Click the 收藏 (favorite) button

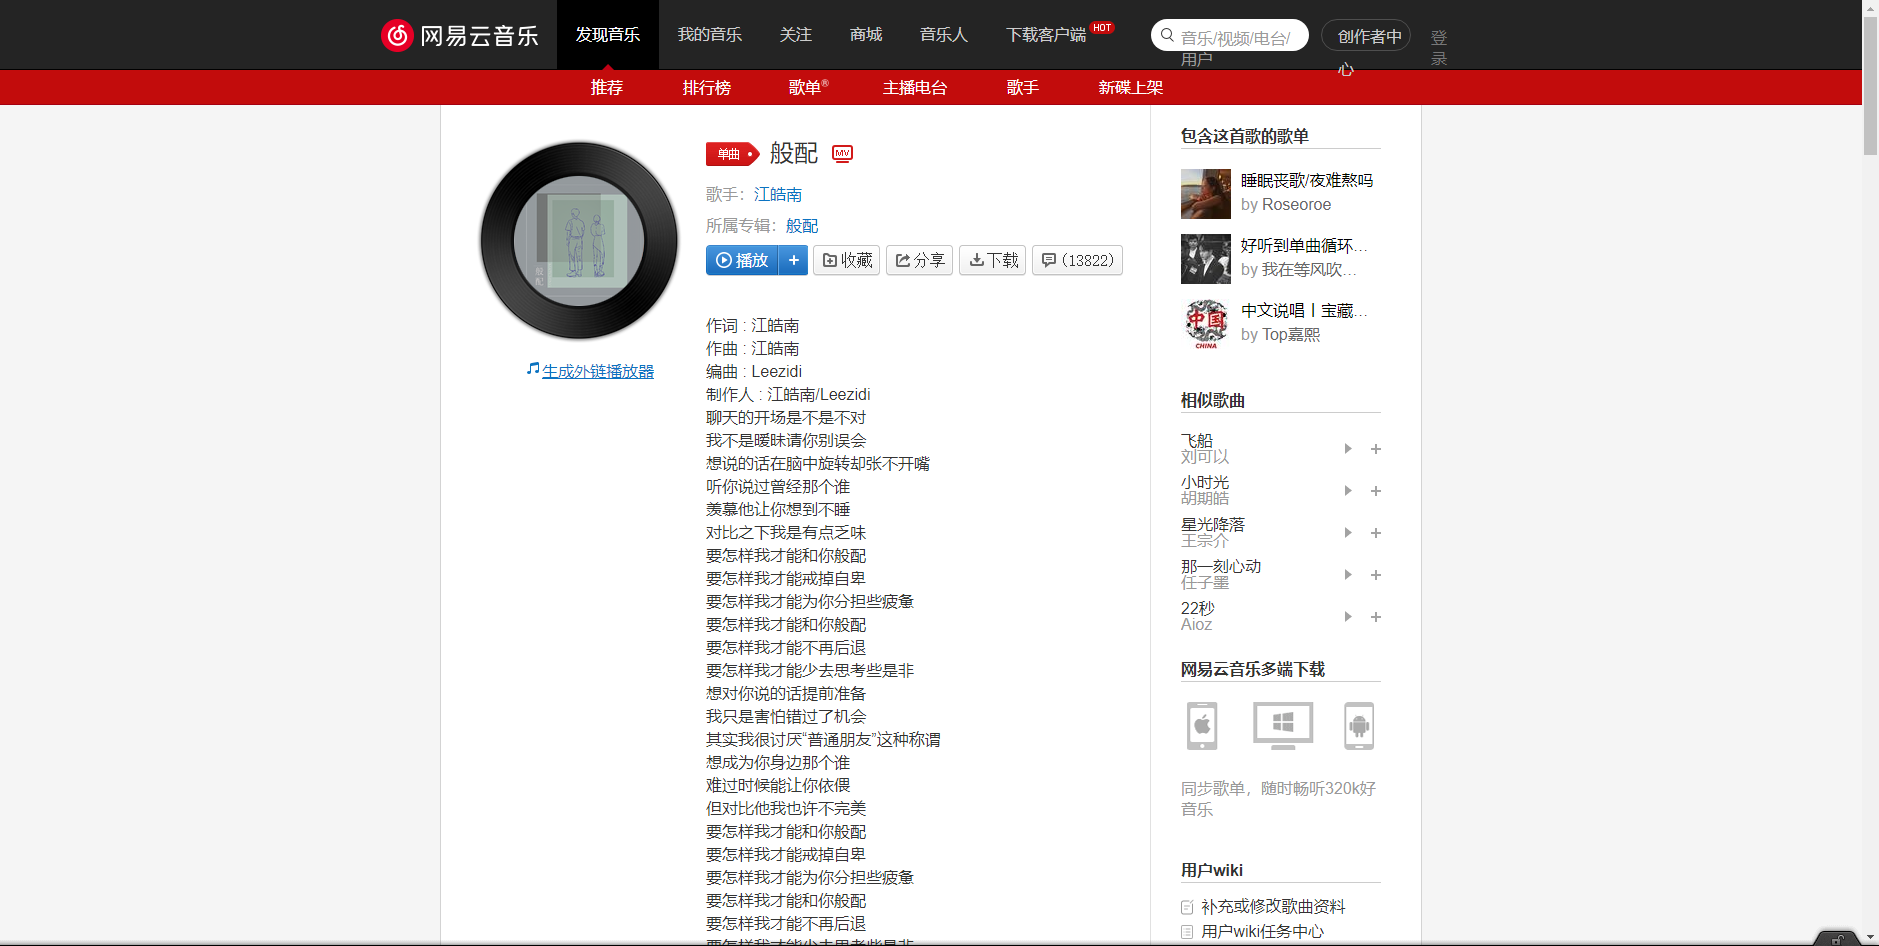(846, 260)
